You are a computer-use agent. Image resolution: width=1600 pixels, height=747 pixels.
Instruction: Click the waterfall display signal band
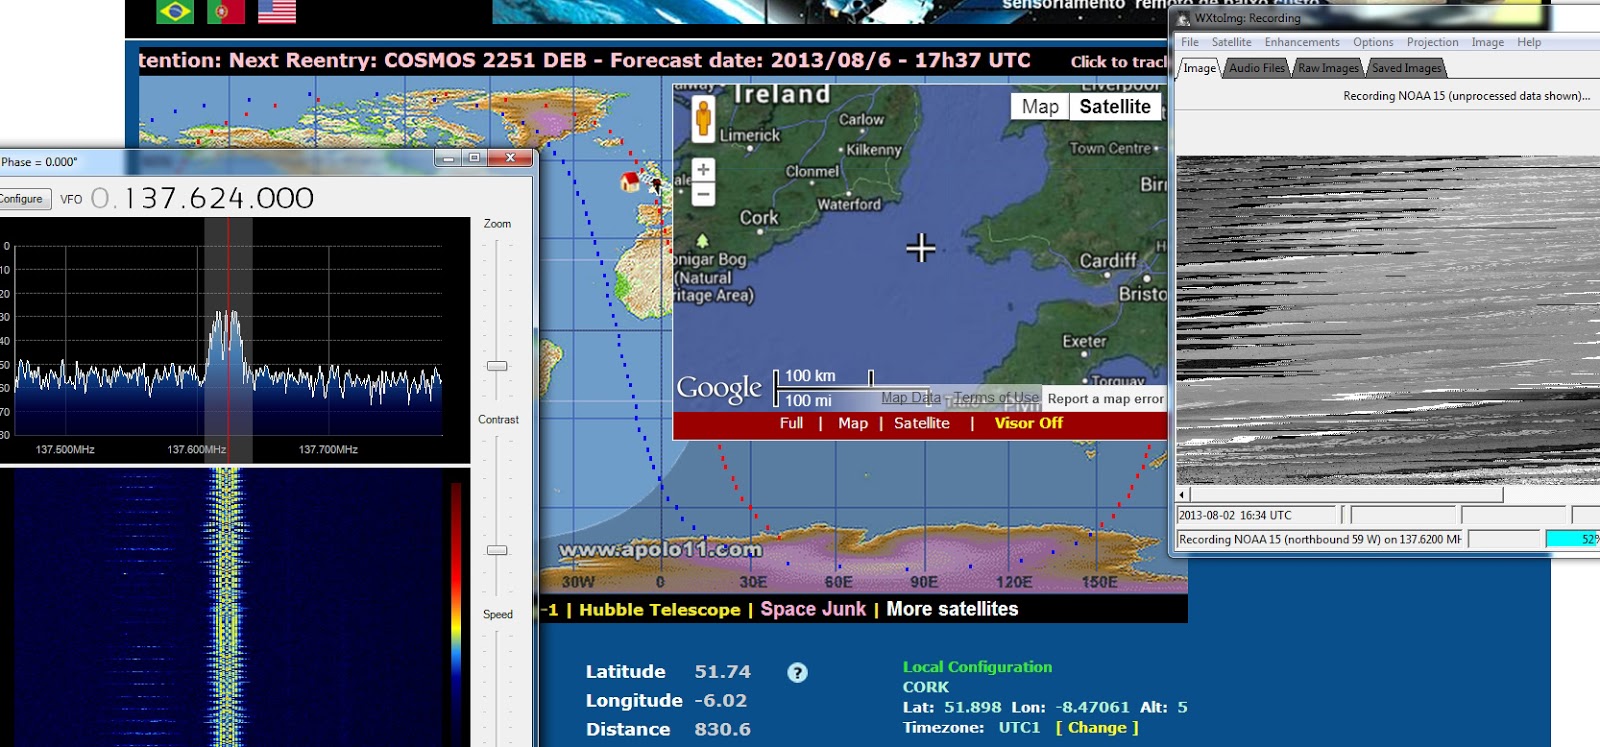(x=227, y=606)
